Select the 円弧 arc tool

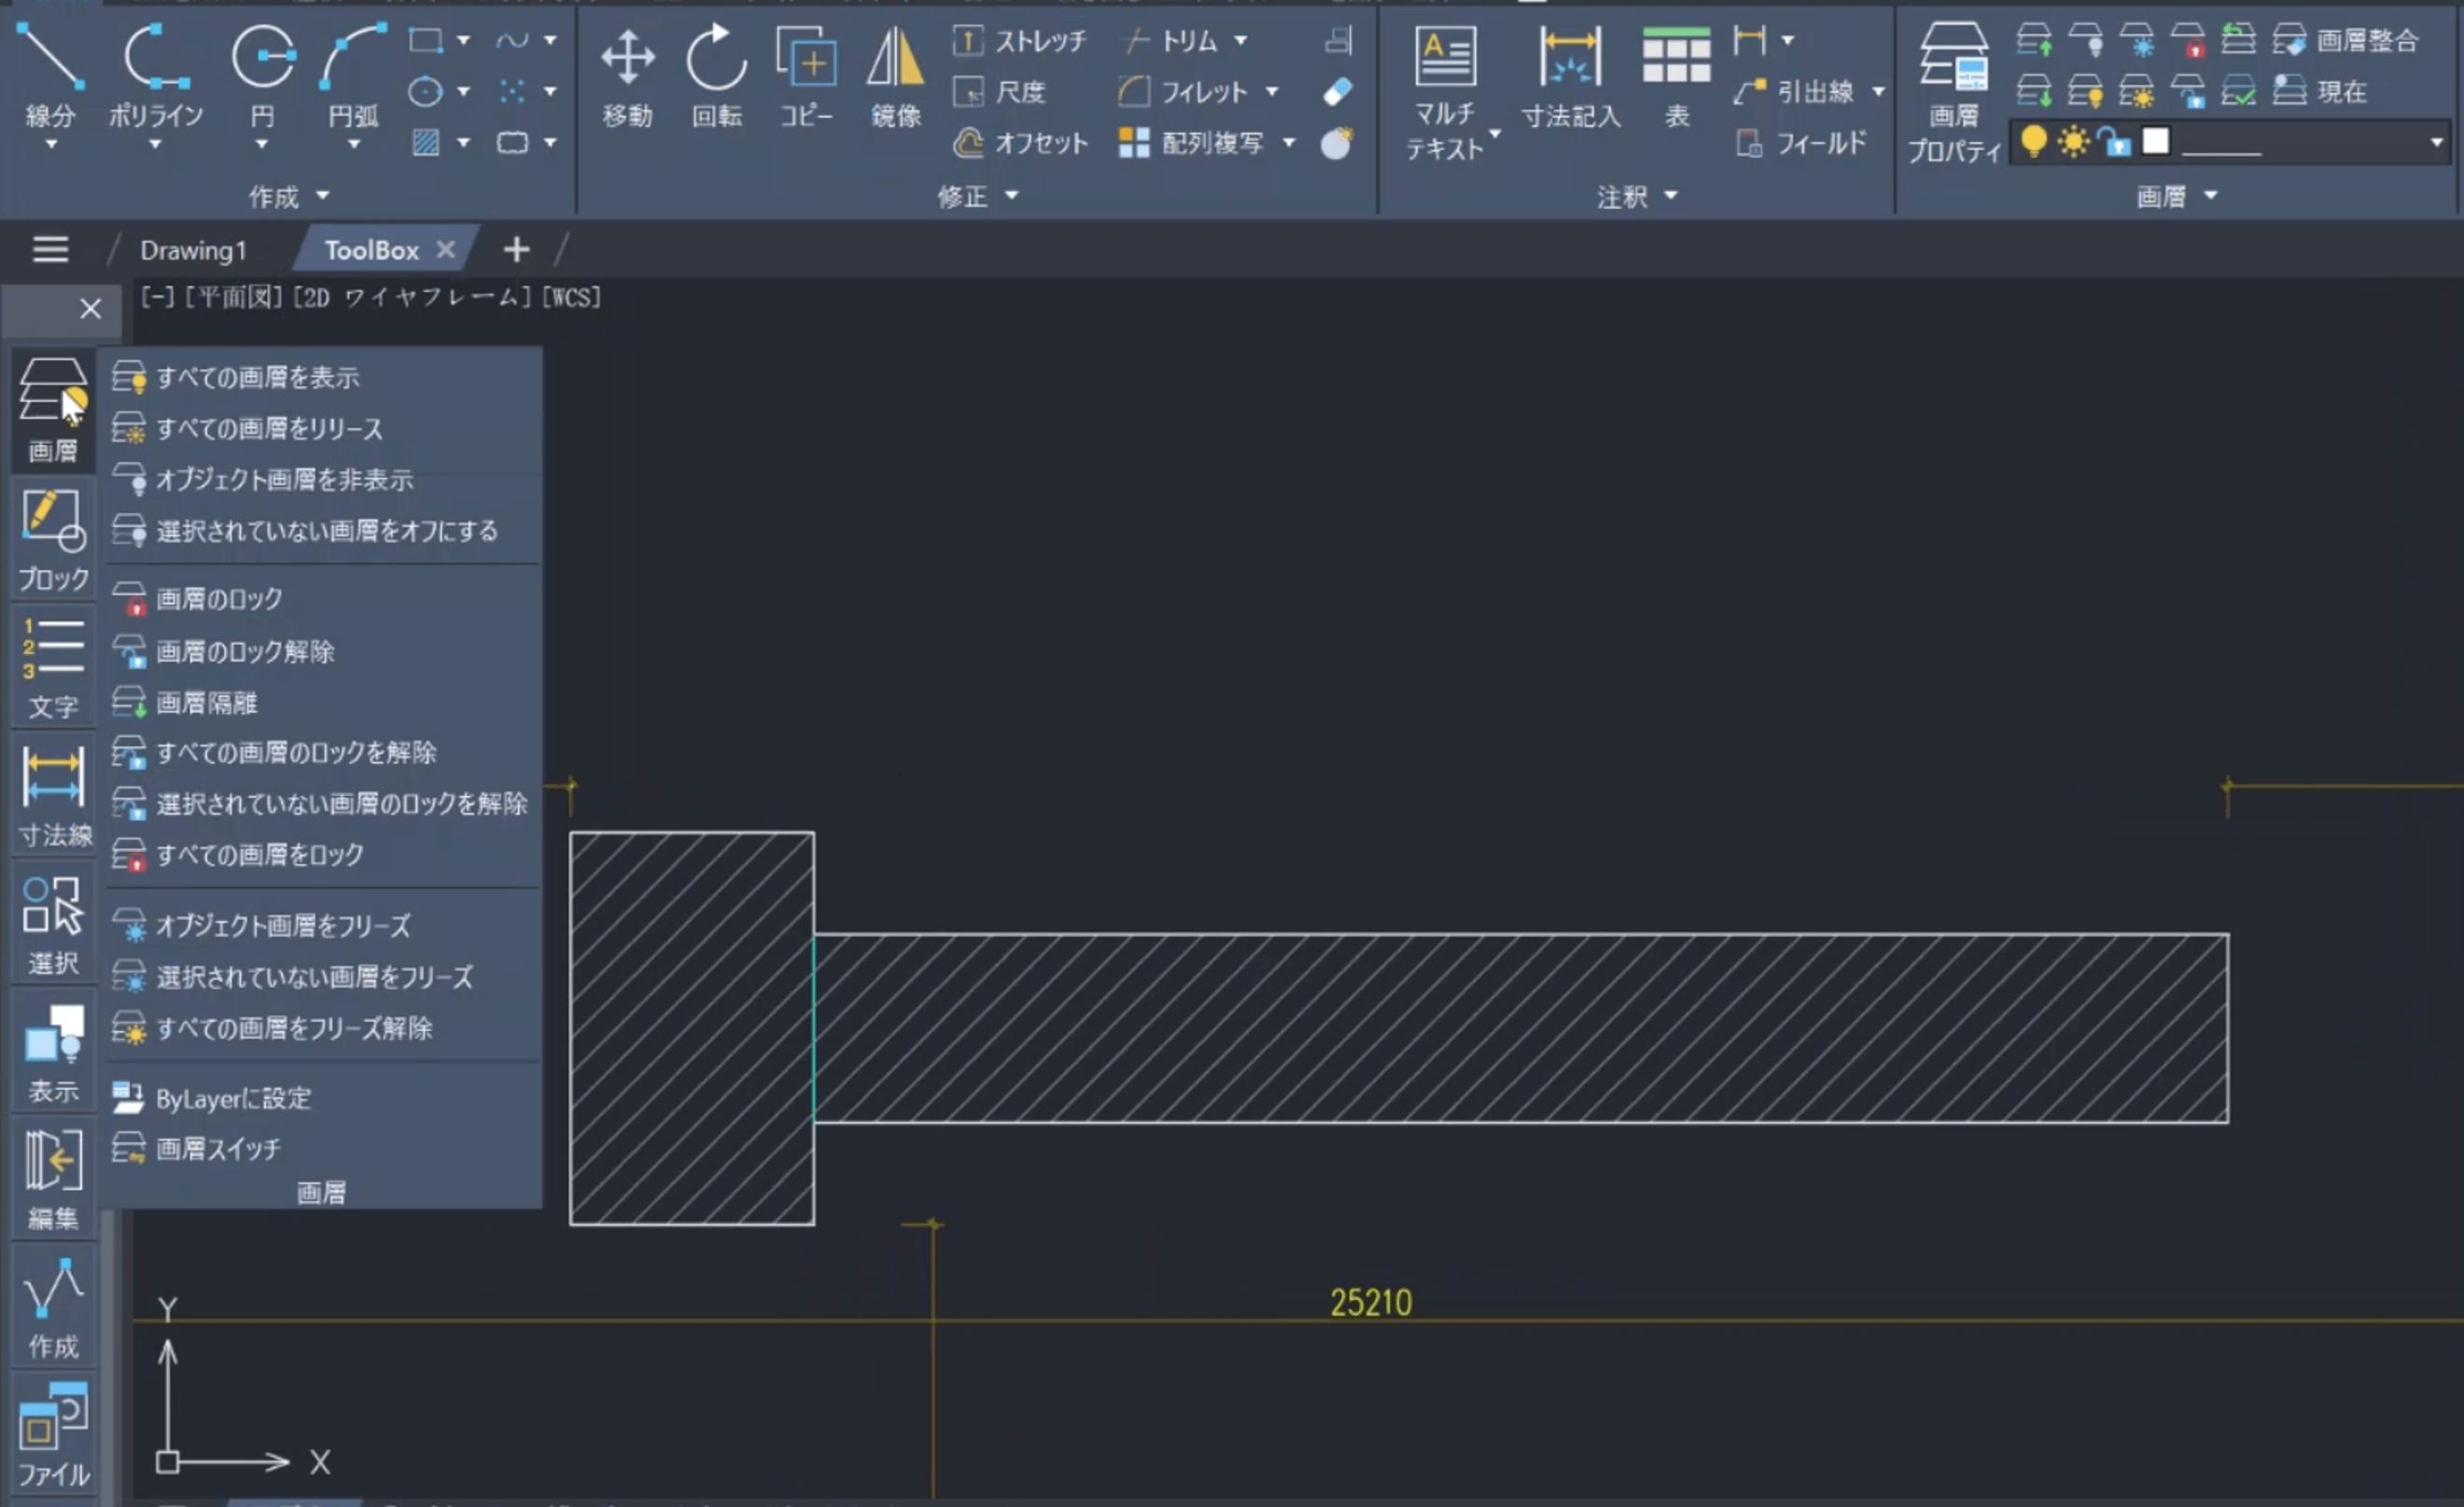click(x=353, y=75)
